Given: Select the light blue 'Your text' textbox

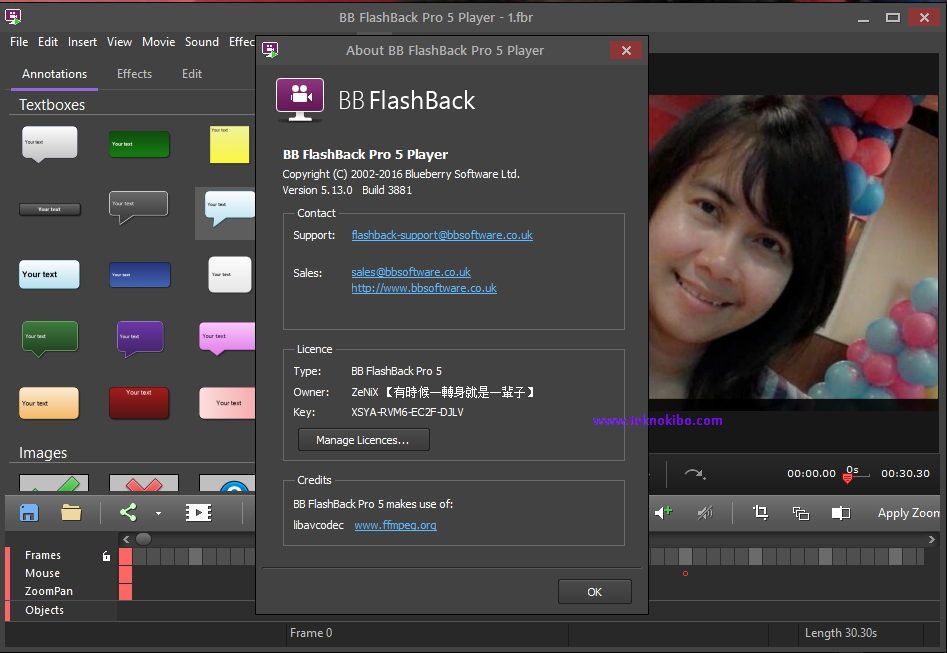Looking at the screenshot, I should tap(49, 274).
